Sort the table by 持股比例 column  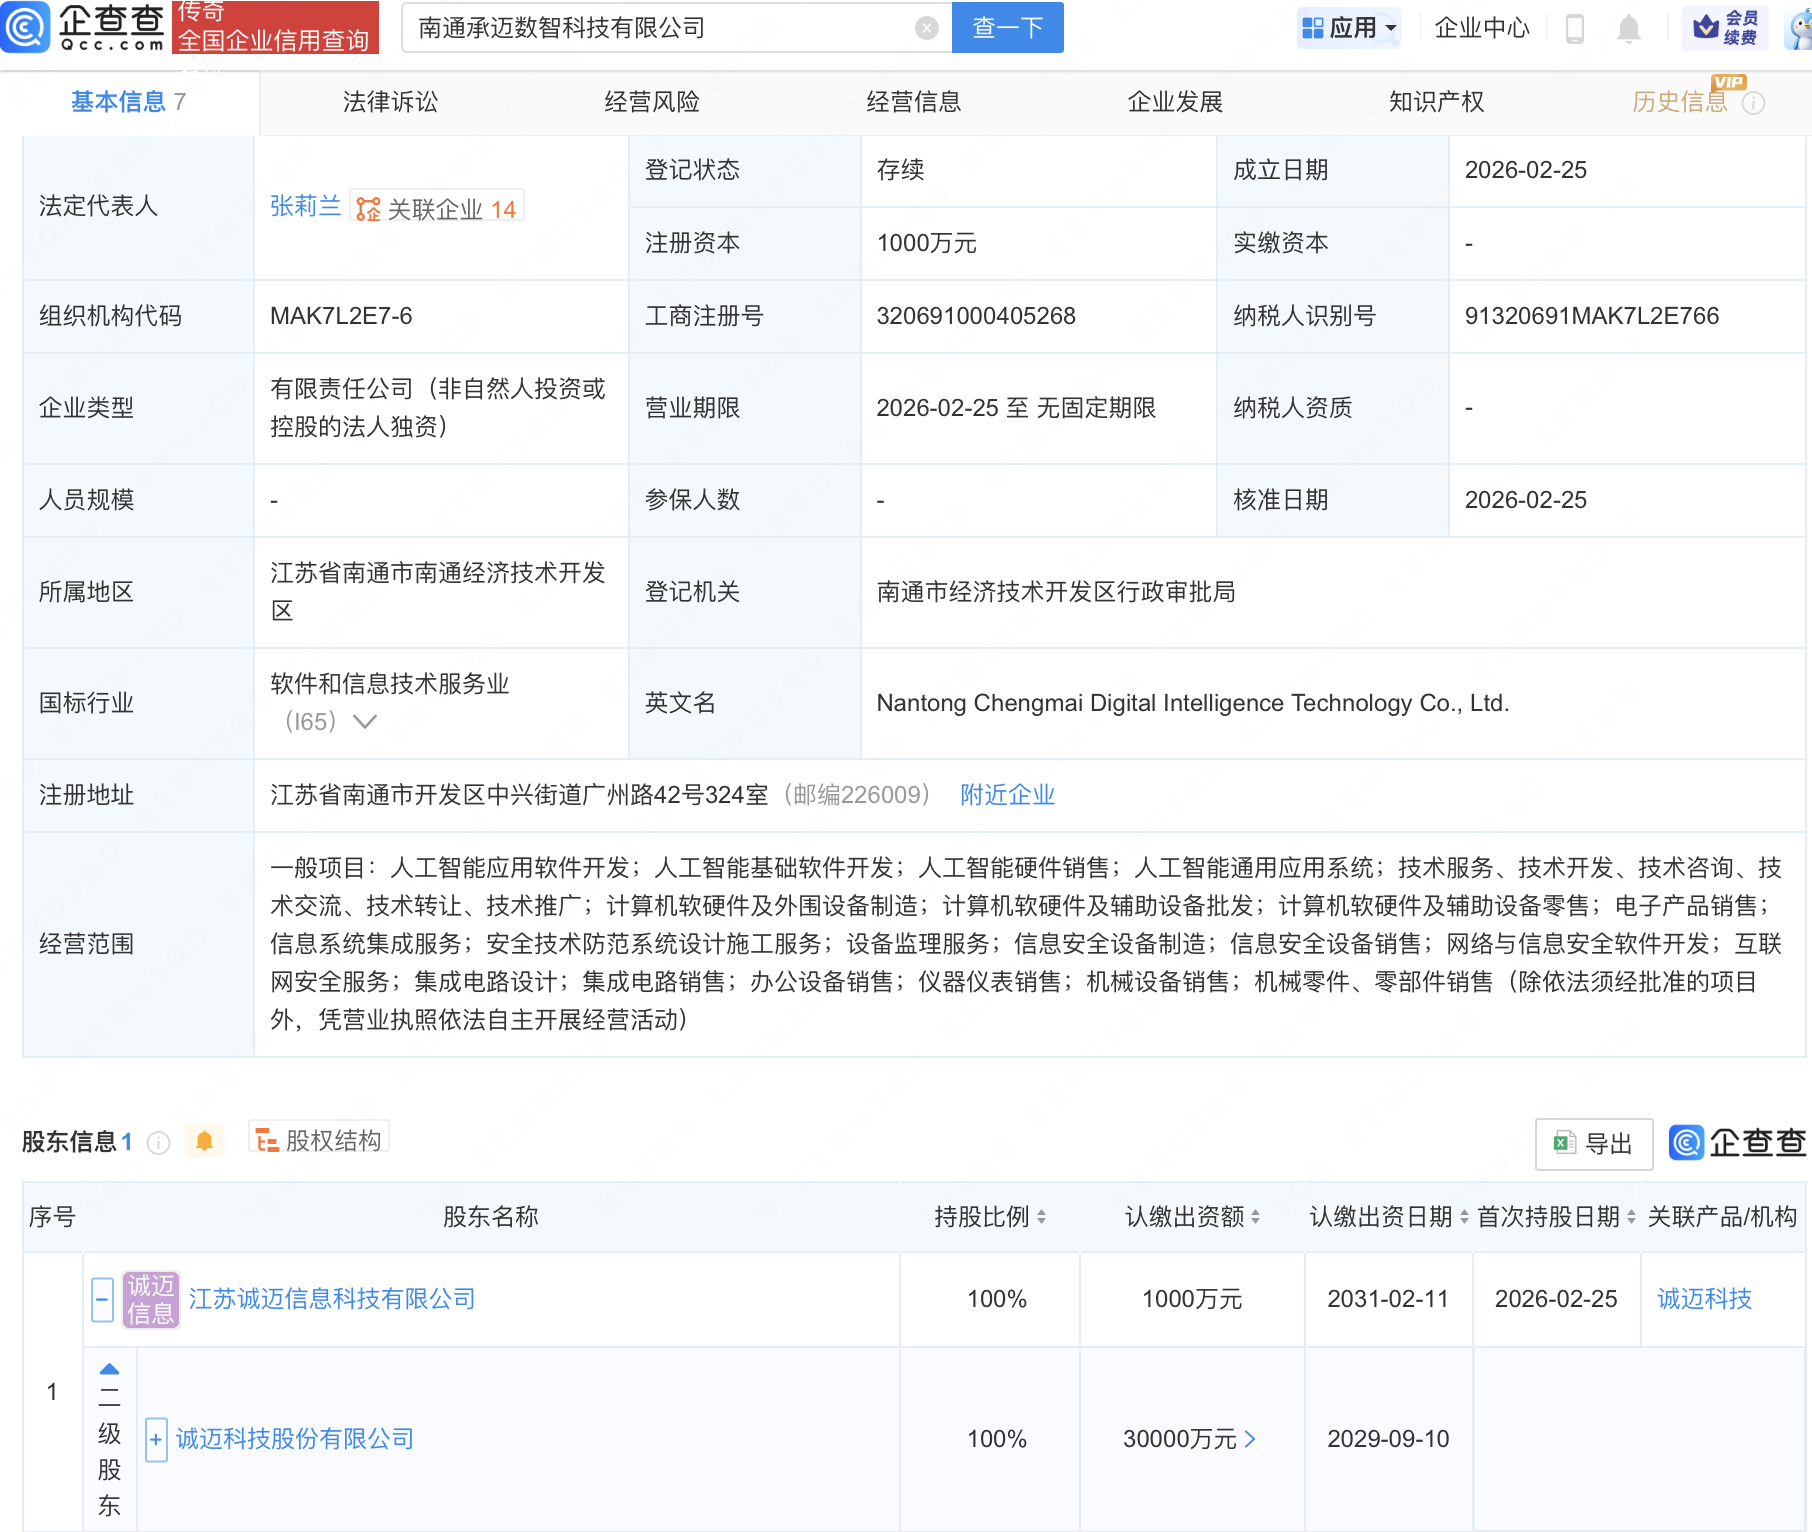(x=1040, y=1217)
